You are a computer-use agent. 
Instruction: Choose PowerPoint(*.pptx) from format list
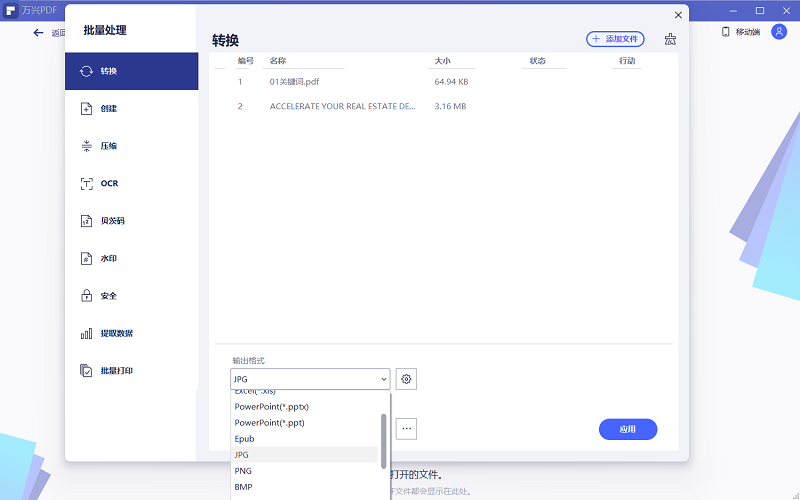[271, 407]
